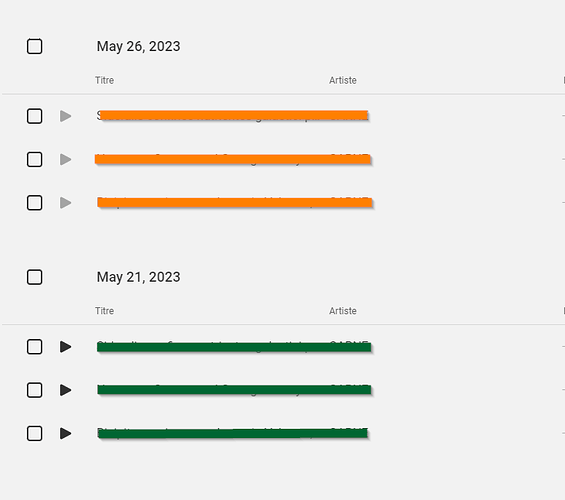Viewport: 565px width, 500px height.
Task: Tick the first May 26 track checkbox
Action: pos(35,116)
